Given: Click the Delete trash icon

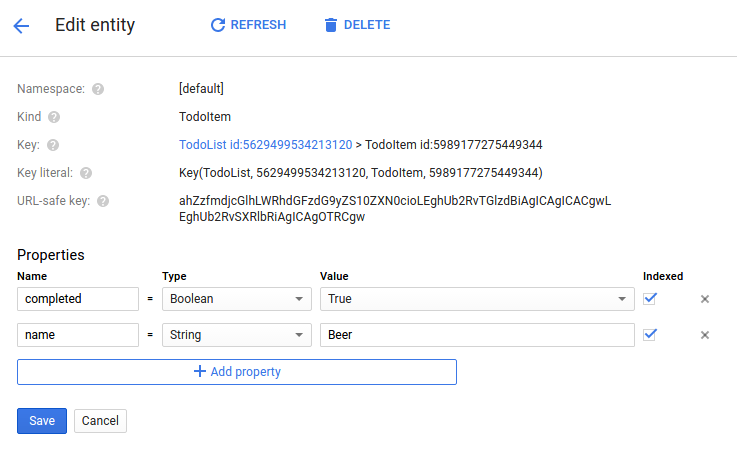Looking at the screenshot, I should point(331,25).
